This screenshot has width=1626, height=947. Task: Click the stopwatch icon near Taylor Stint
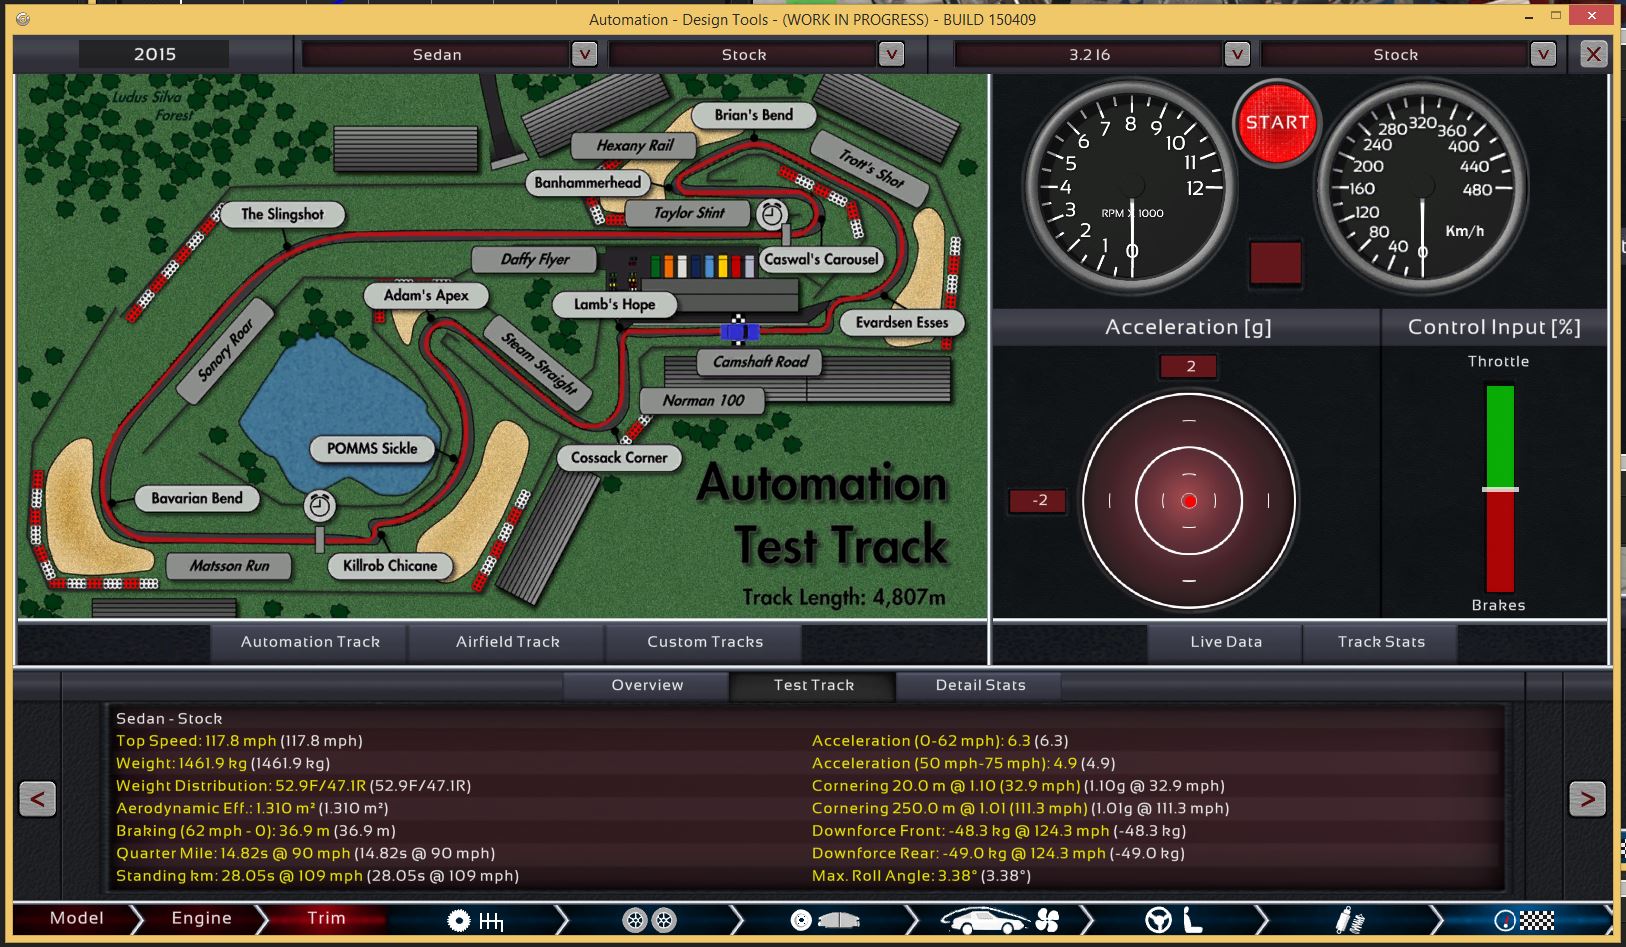click(771, 213)
